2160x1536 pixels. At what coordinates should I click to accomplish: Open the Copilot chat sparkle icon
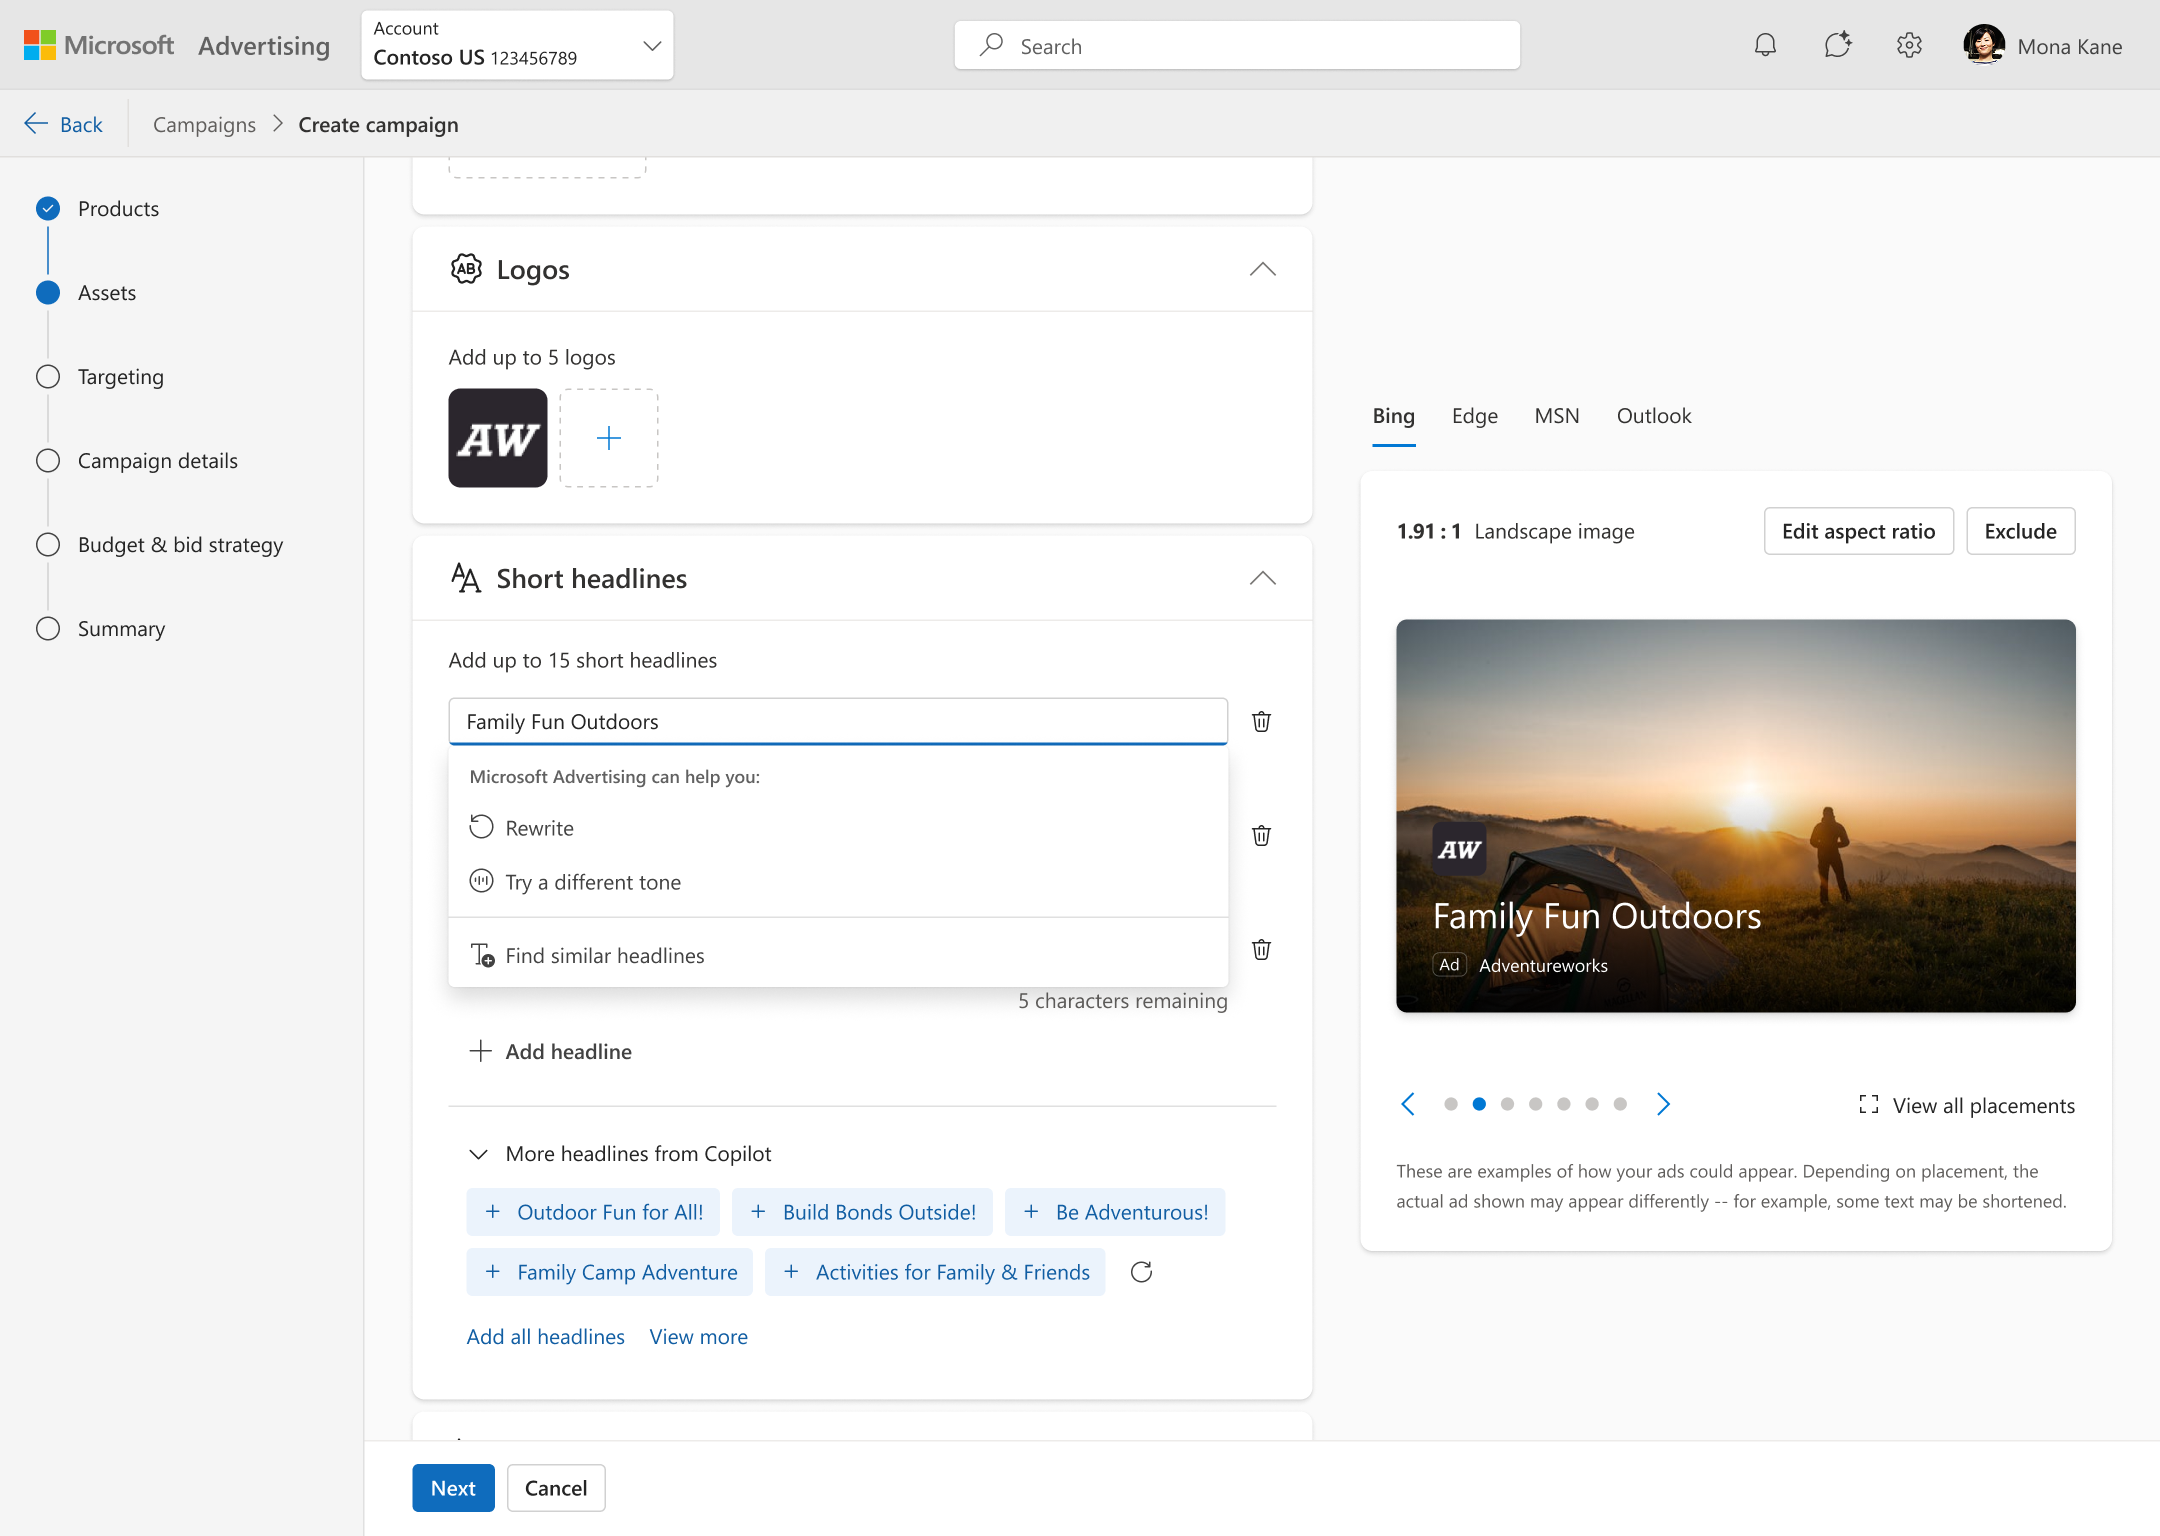coord(1837,46)
